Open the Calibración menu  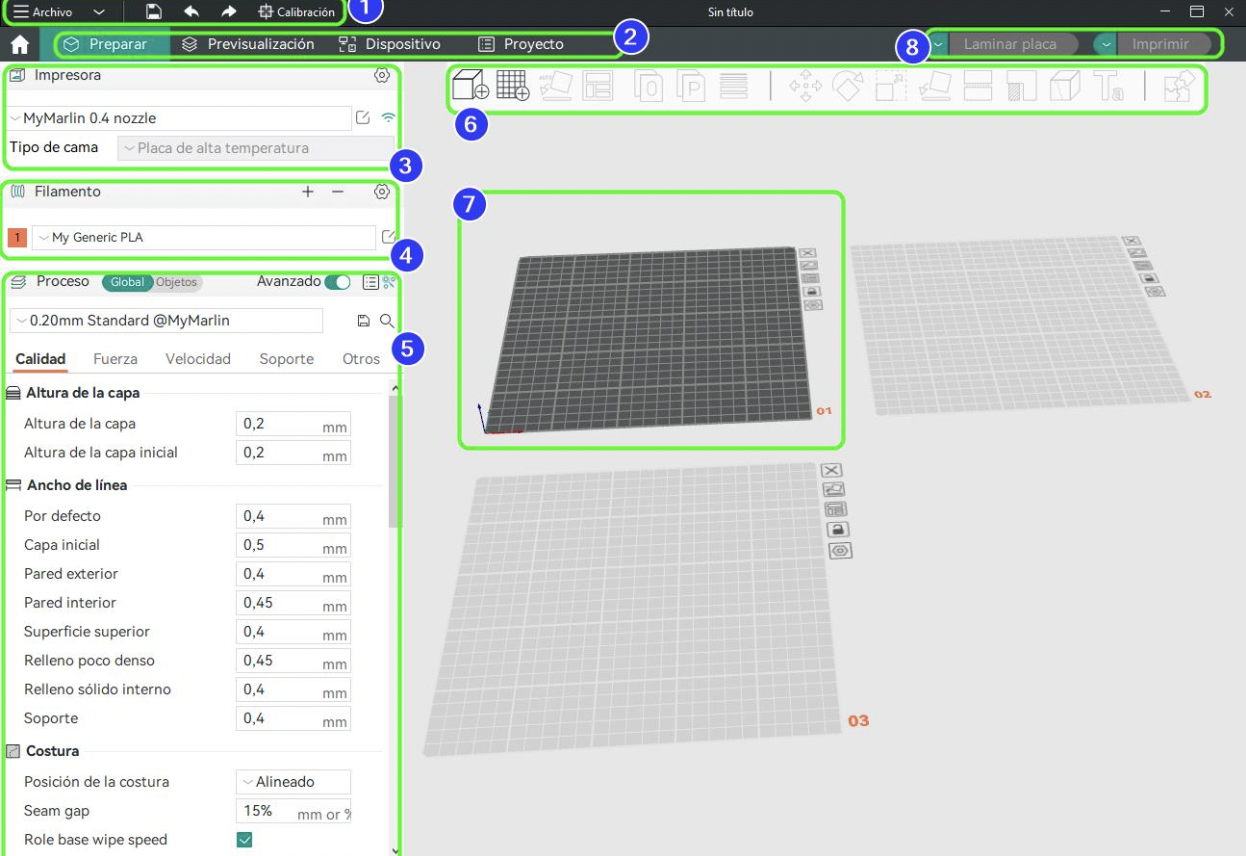pos(296,12)
